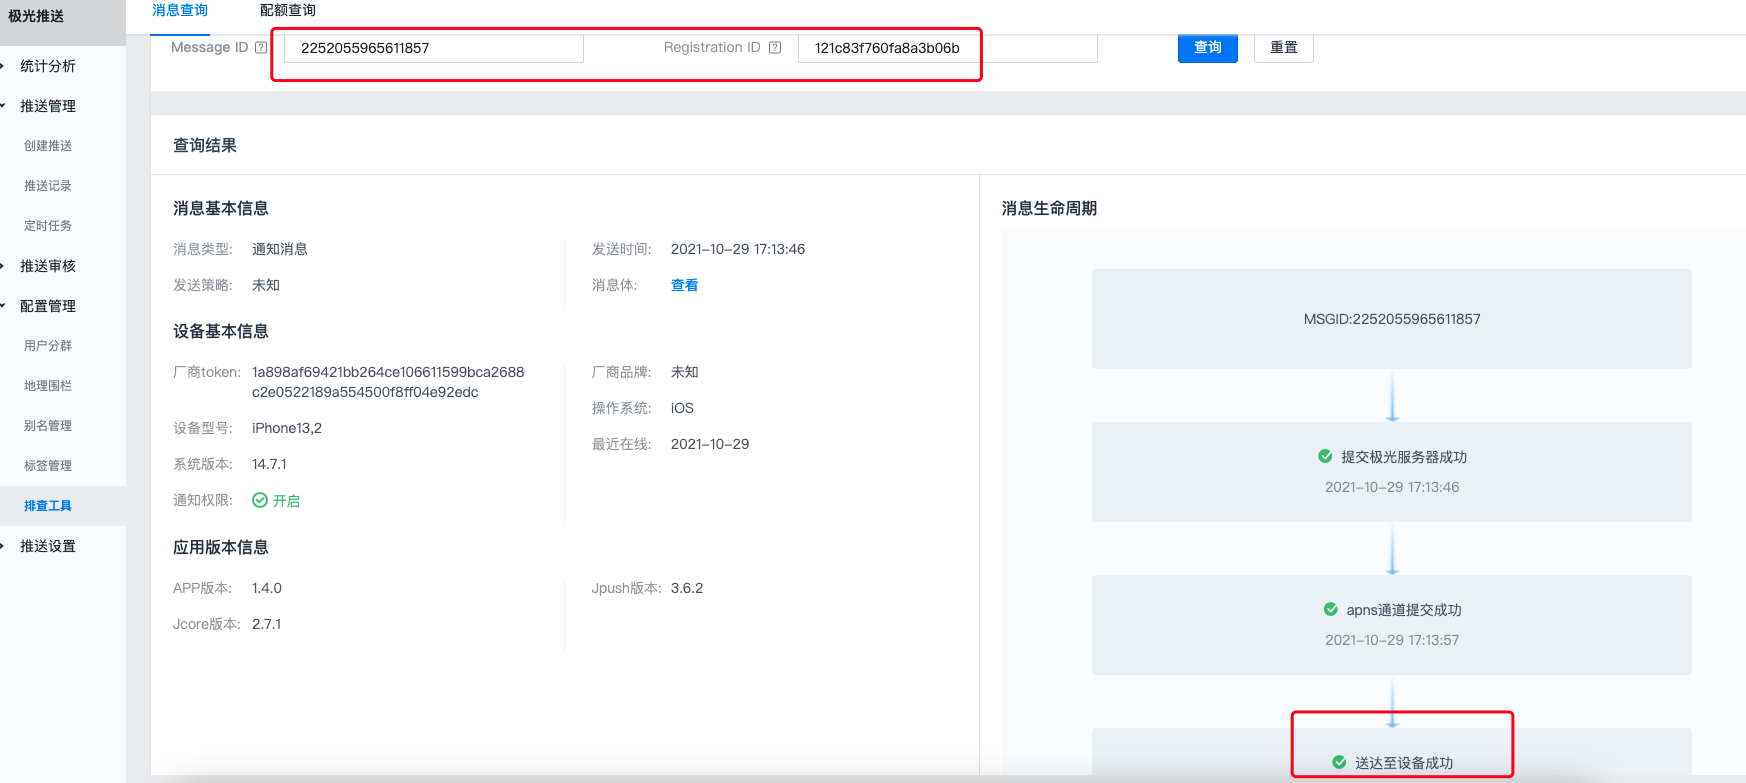The height and width of the screenshot is (783, 1746).
Task: Collapse the 推送管理 sidebar section
Action: coord(47,106)
